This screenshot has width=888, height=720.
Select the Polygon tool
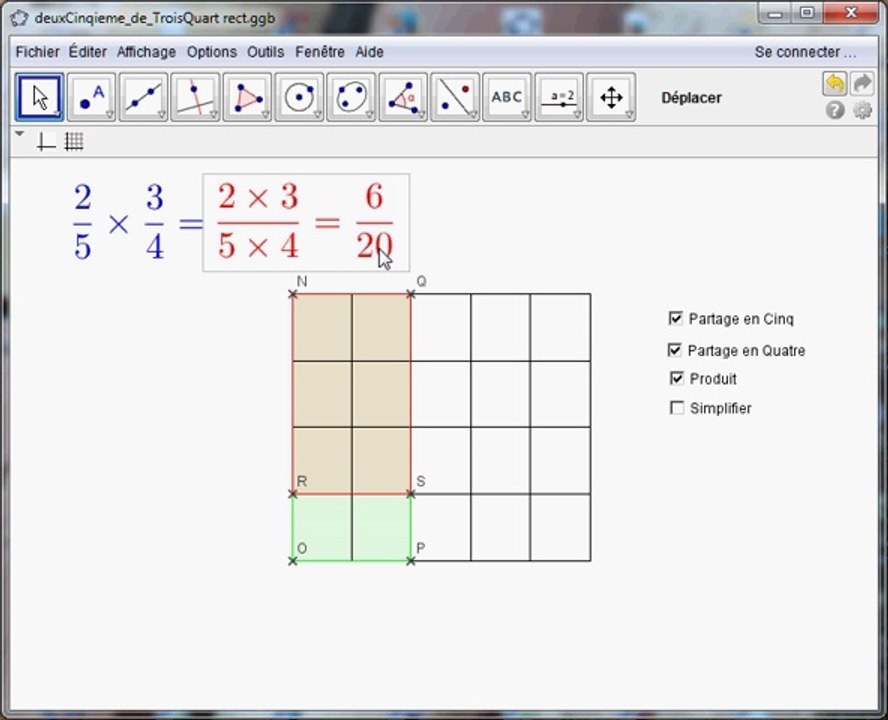tap(247, 97)
